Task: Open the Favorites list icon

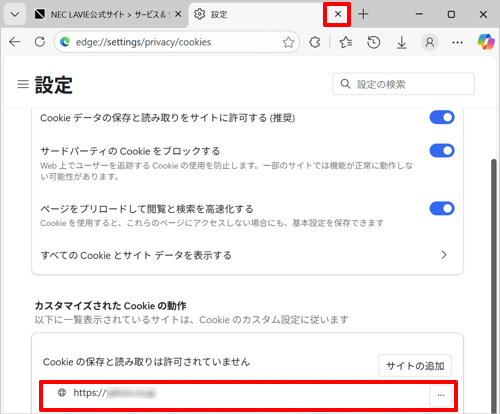Action: coord(346,42)
